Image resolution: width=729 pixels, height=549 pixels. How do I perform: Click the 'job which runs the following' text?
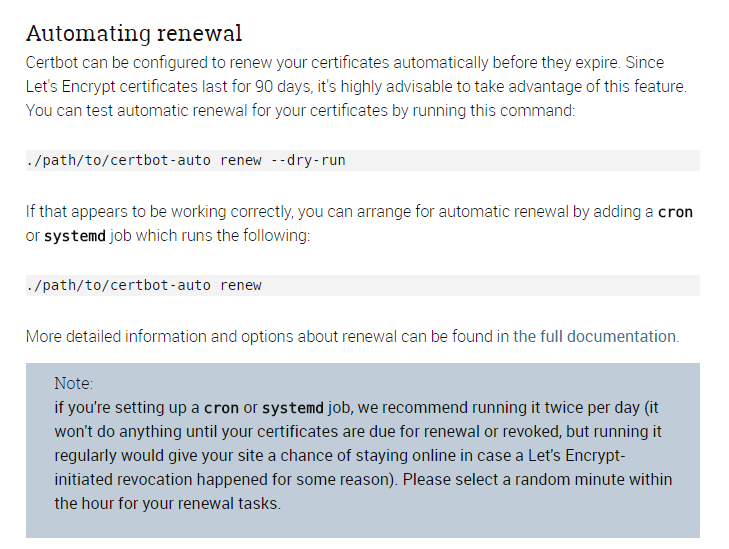210,236
